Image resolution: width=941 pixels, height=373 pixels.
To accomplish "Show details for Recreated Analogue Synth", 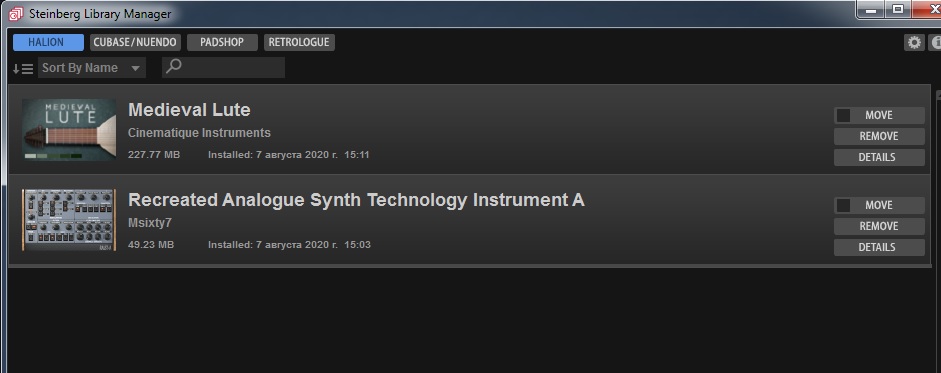I will 879,247.
